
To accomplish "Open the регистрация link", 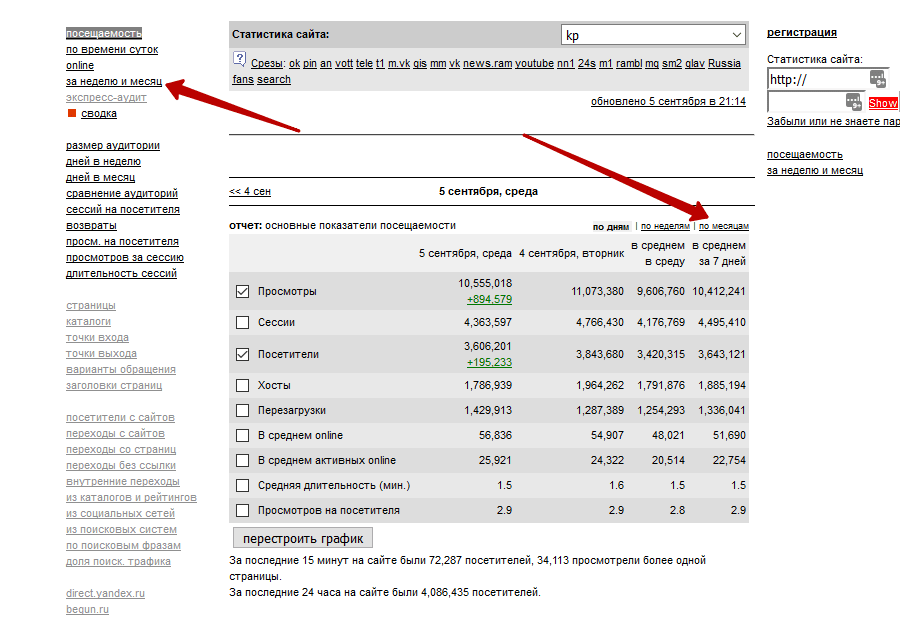I will pyautogui.click(x=802, y=33).
